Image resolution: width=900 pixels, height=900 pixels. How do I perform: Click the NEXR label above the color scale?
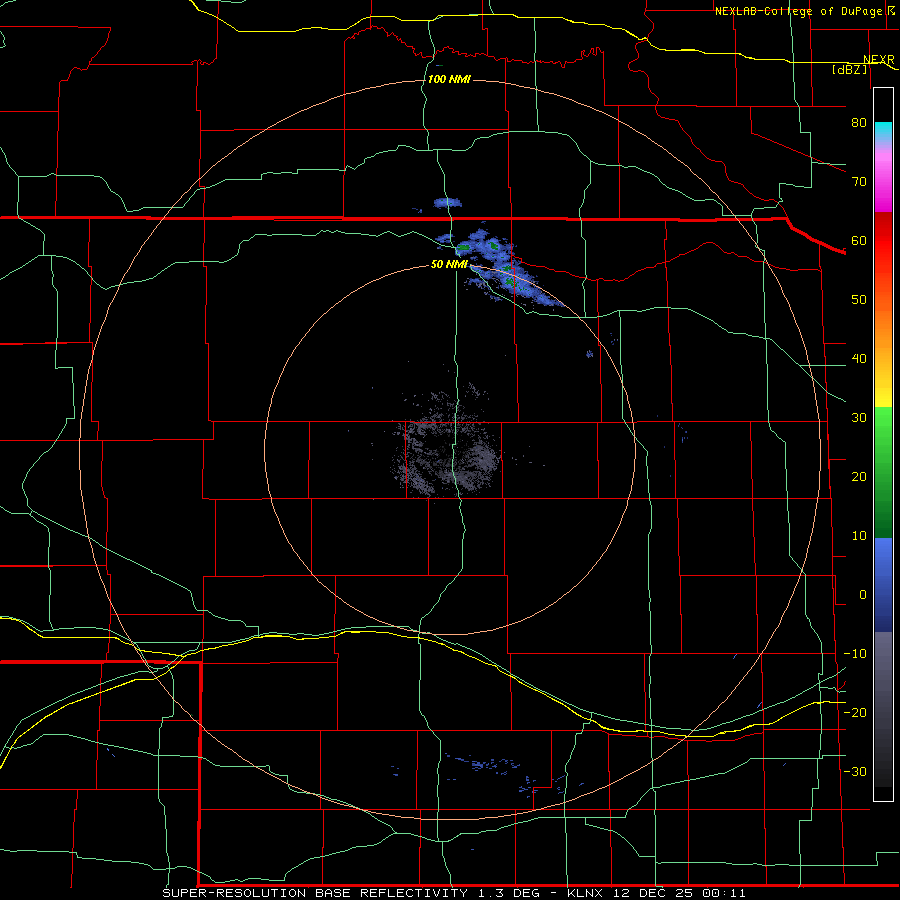[x=878, y=59]
